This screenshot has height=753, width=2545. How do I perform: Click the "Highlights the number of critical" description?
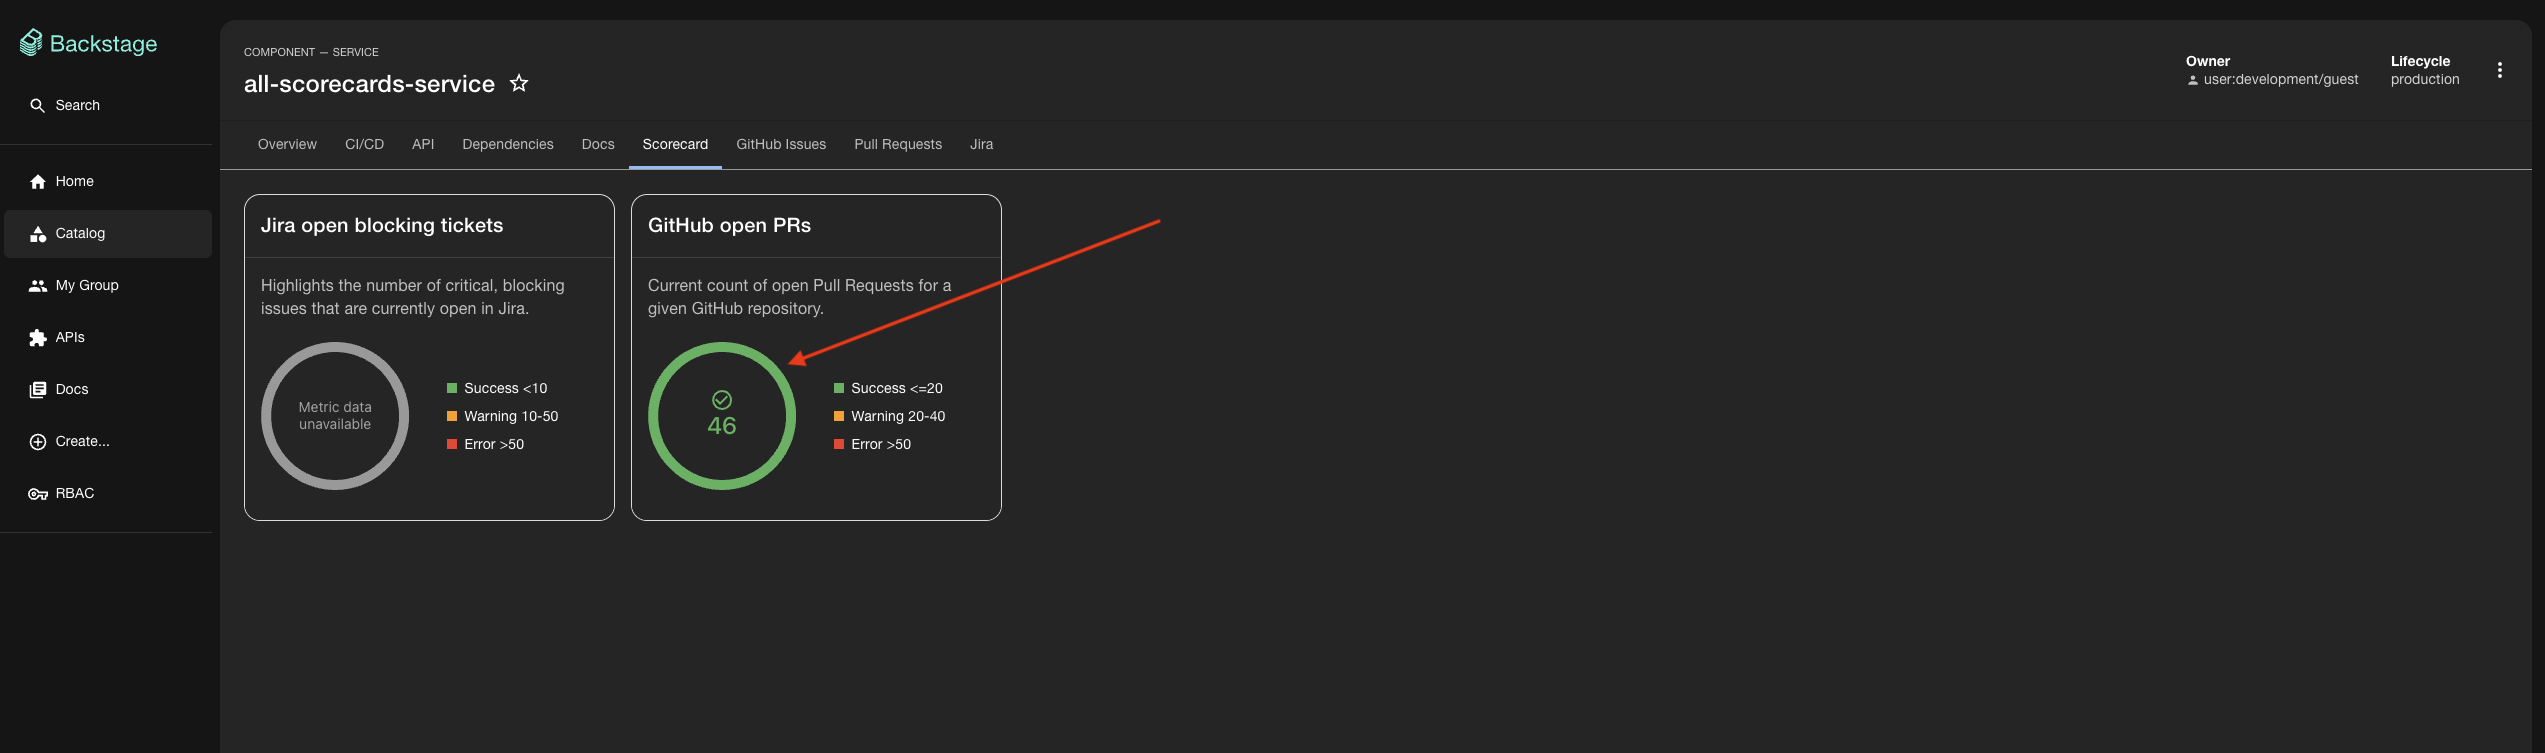(x=413, y=297)
